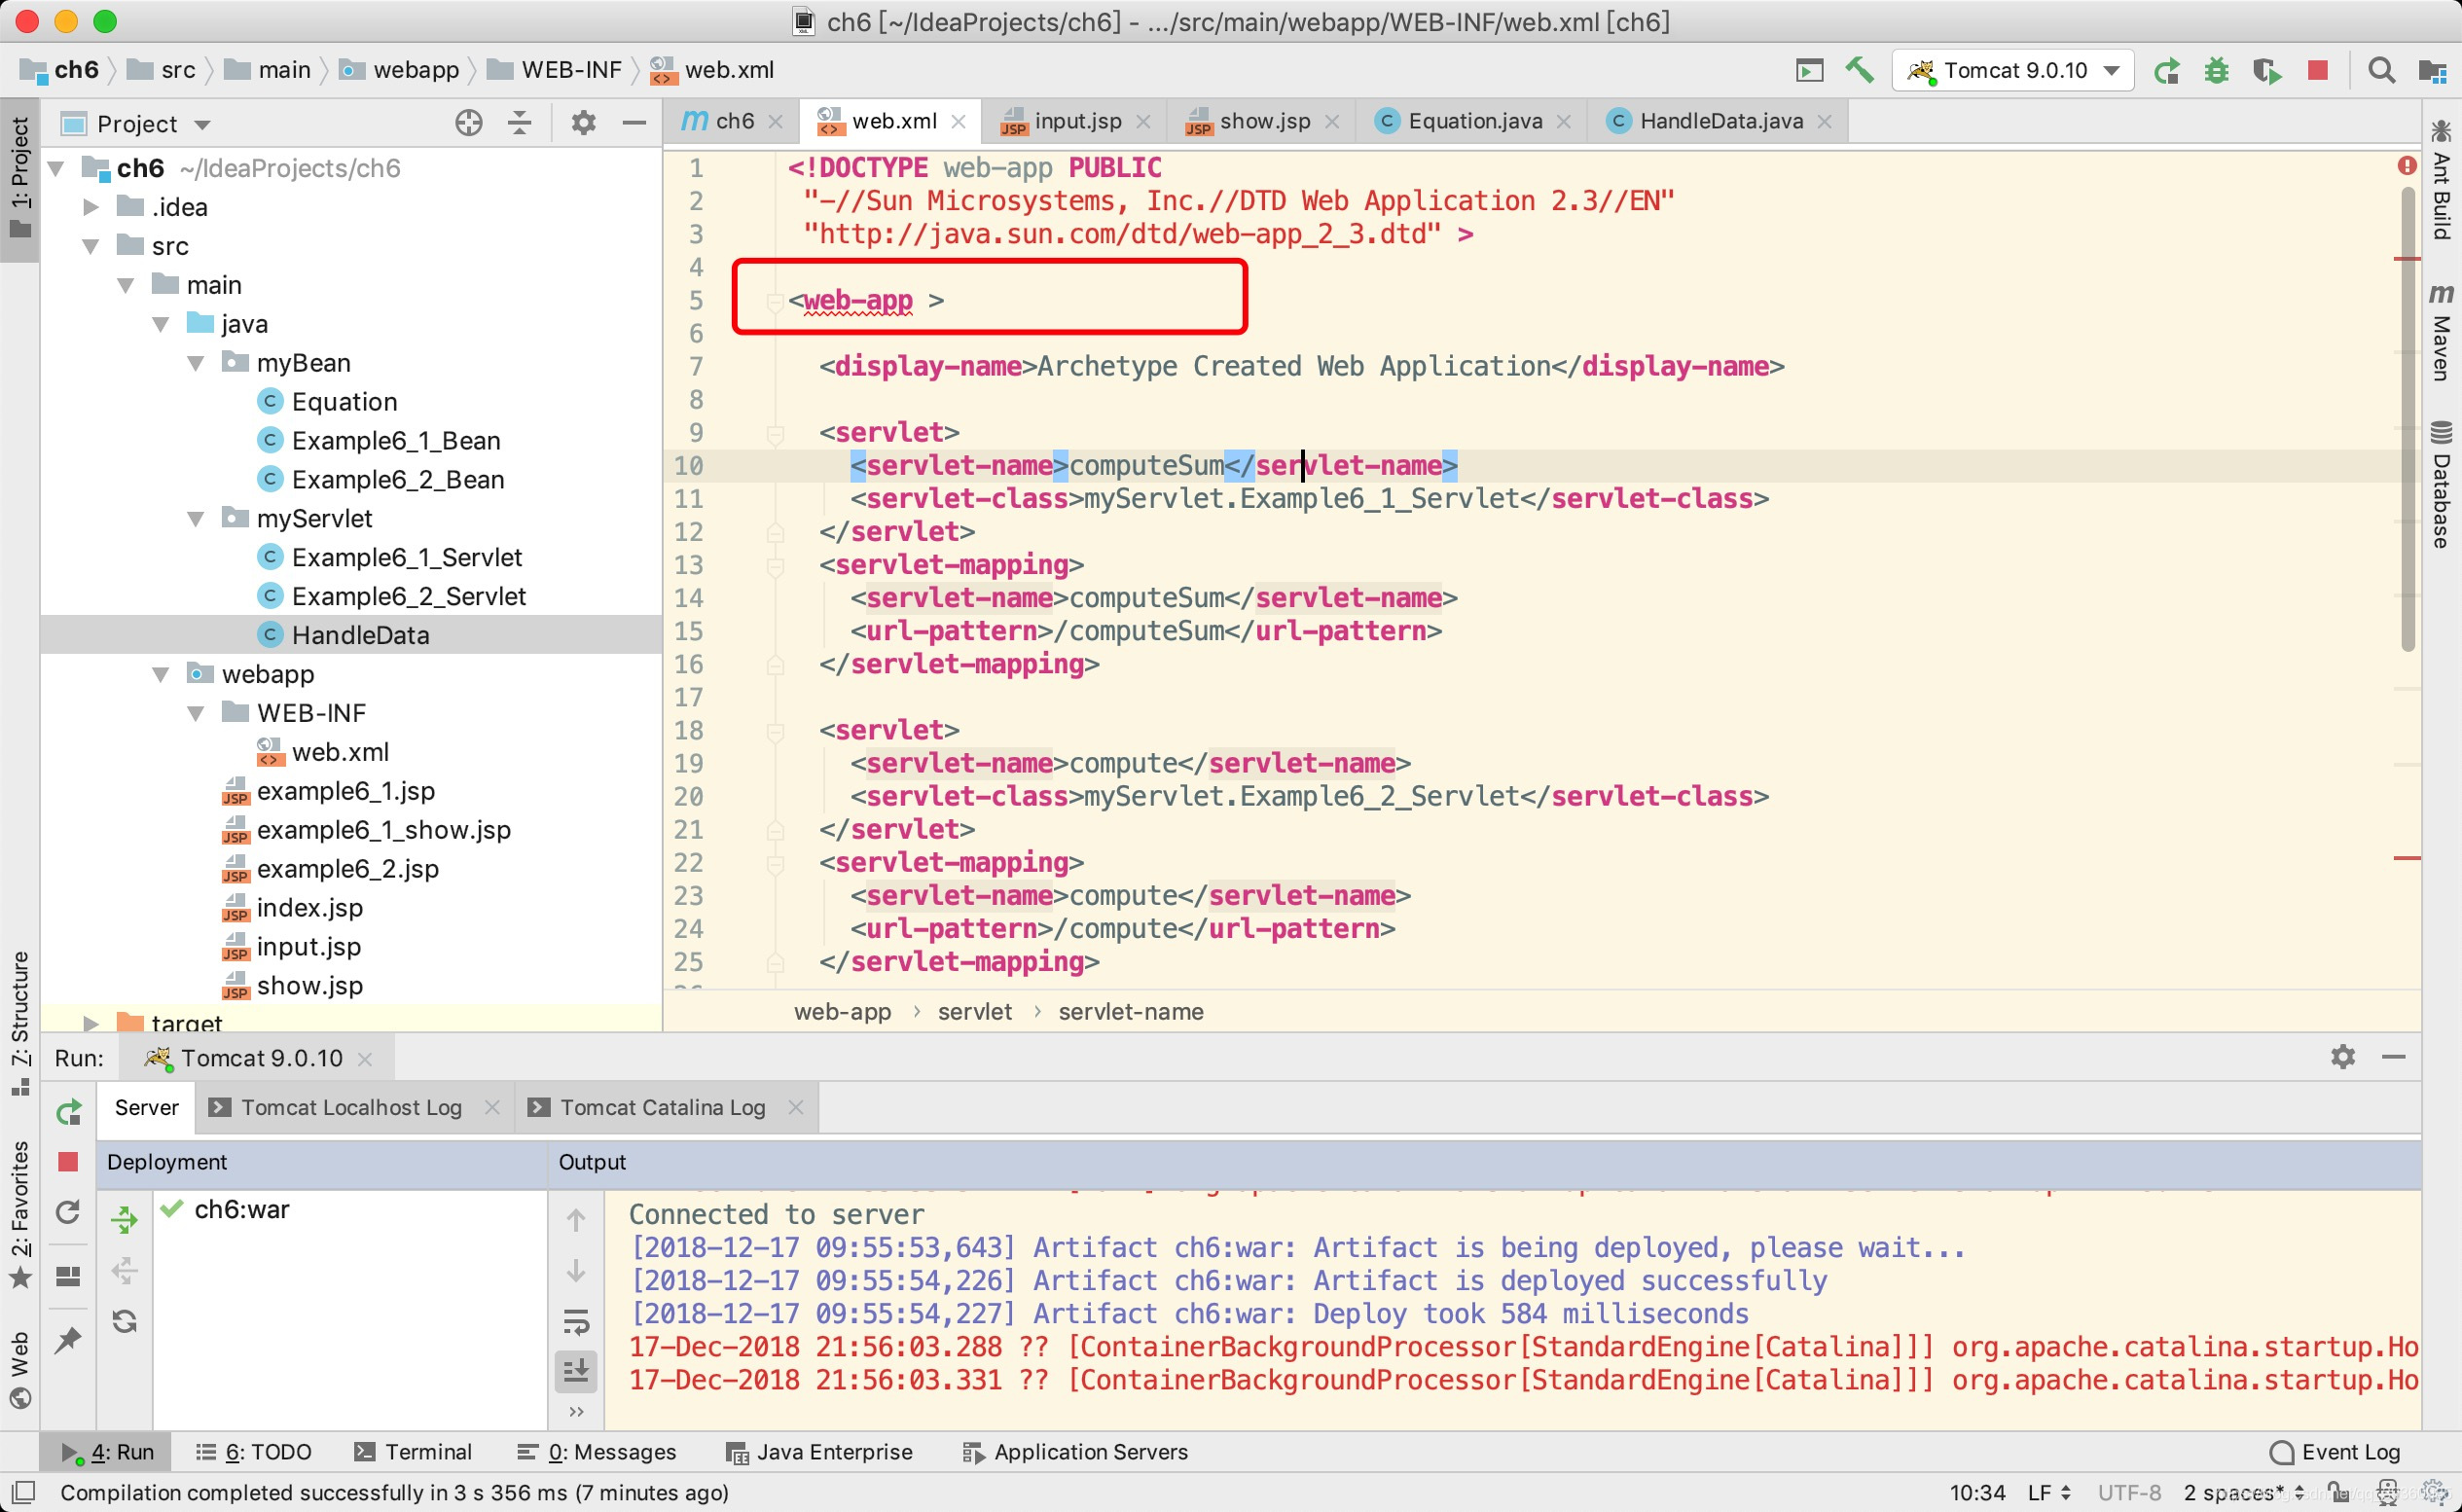Toggle the Maven tool window

[2441, 333]
